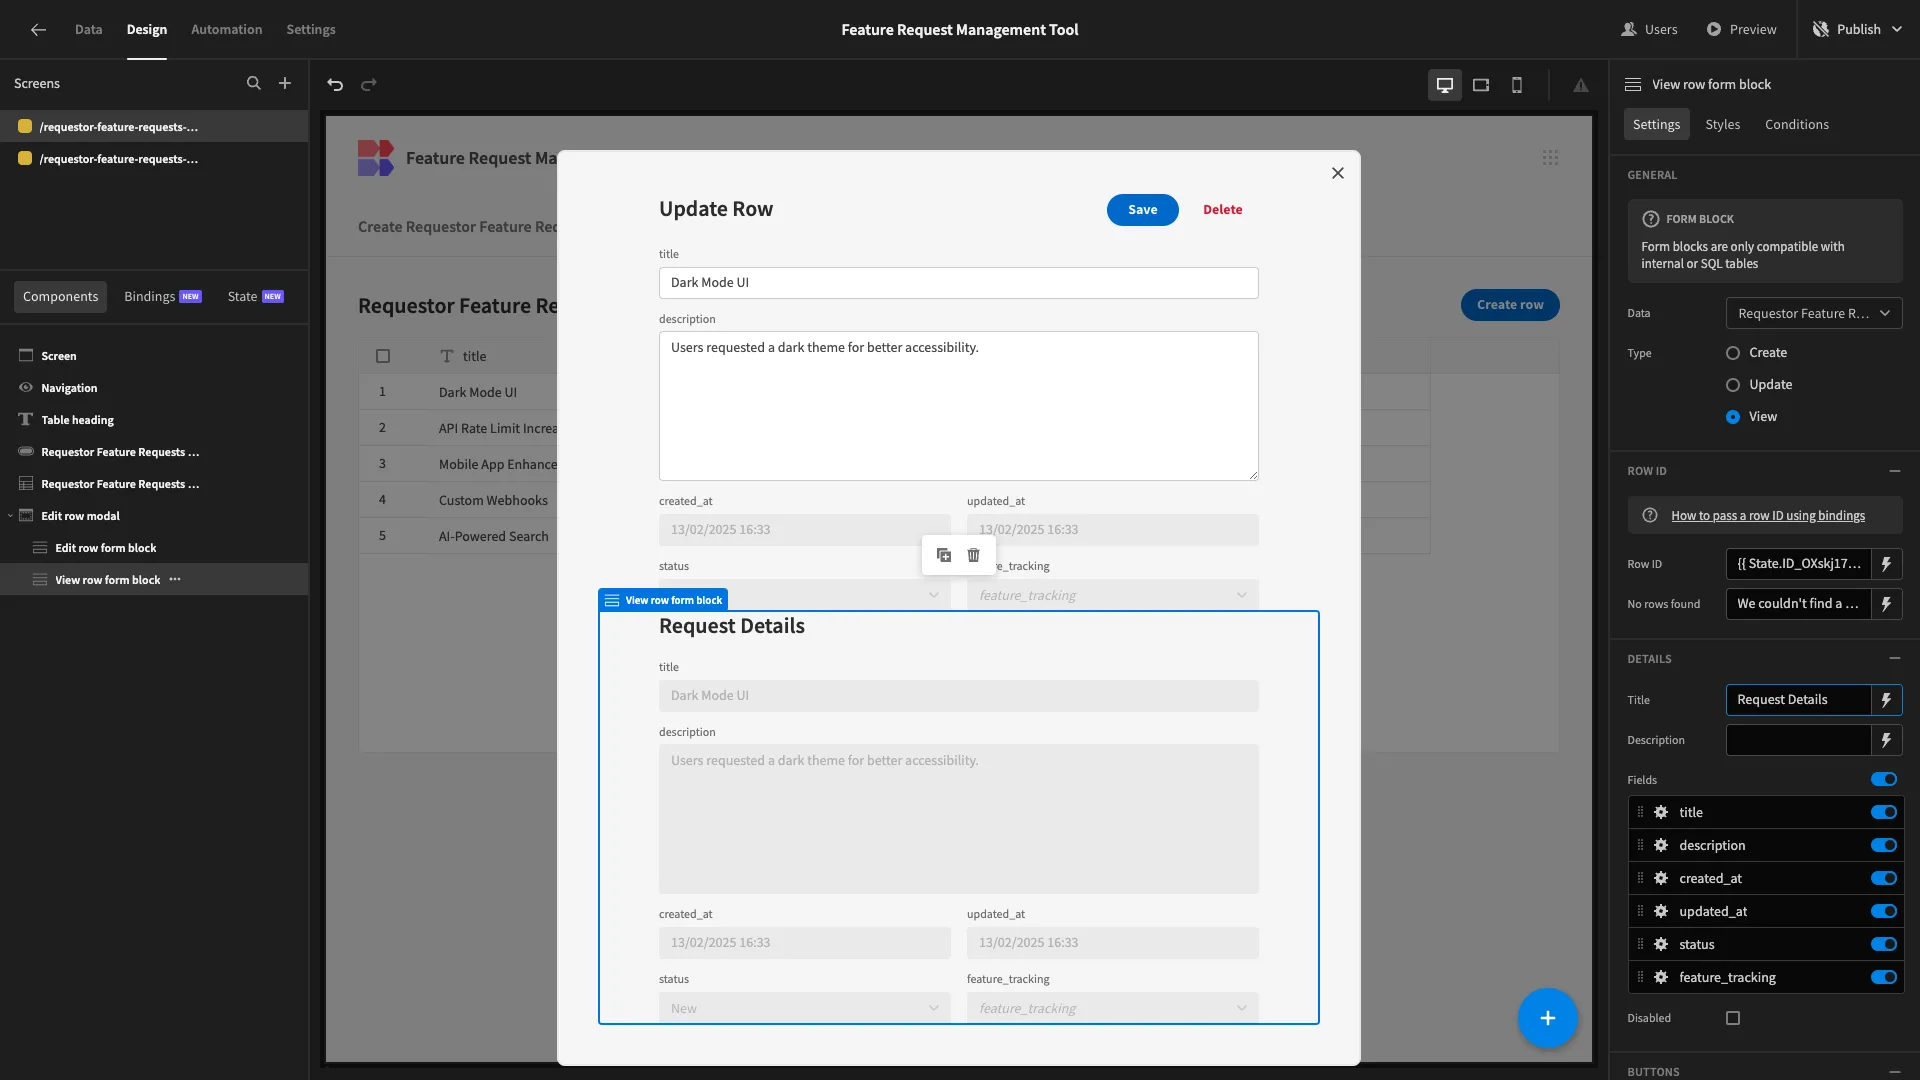This screenshot has width=1920, height=1080.
Task: Toggle the created_at field switch
Action: (x=1884, y=879)
